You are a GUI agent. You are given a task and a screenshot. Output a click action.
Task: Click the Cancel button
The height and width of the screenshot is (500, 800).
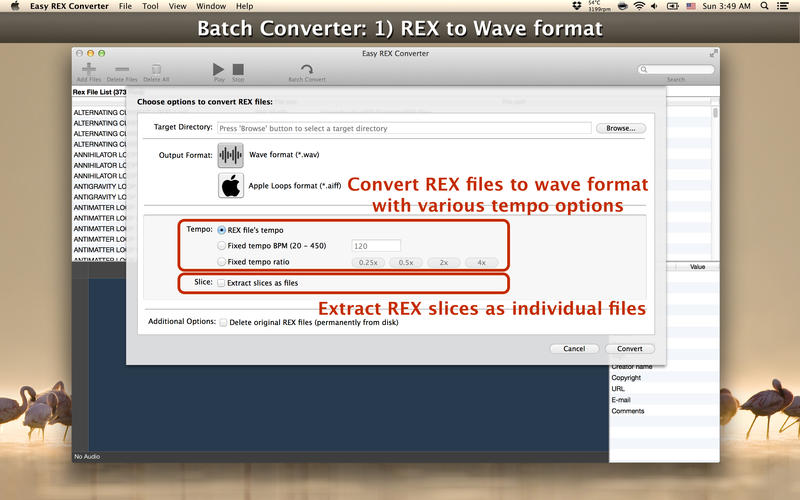tap(574, 348)
